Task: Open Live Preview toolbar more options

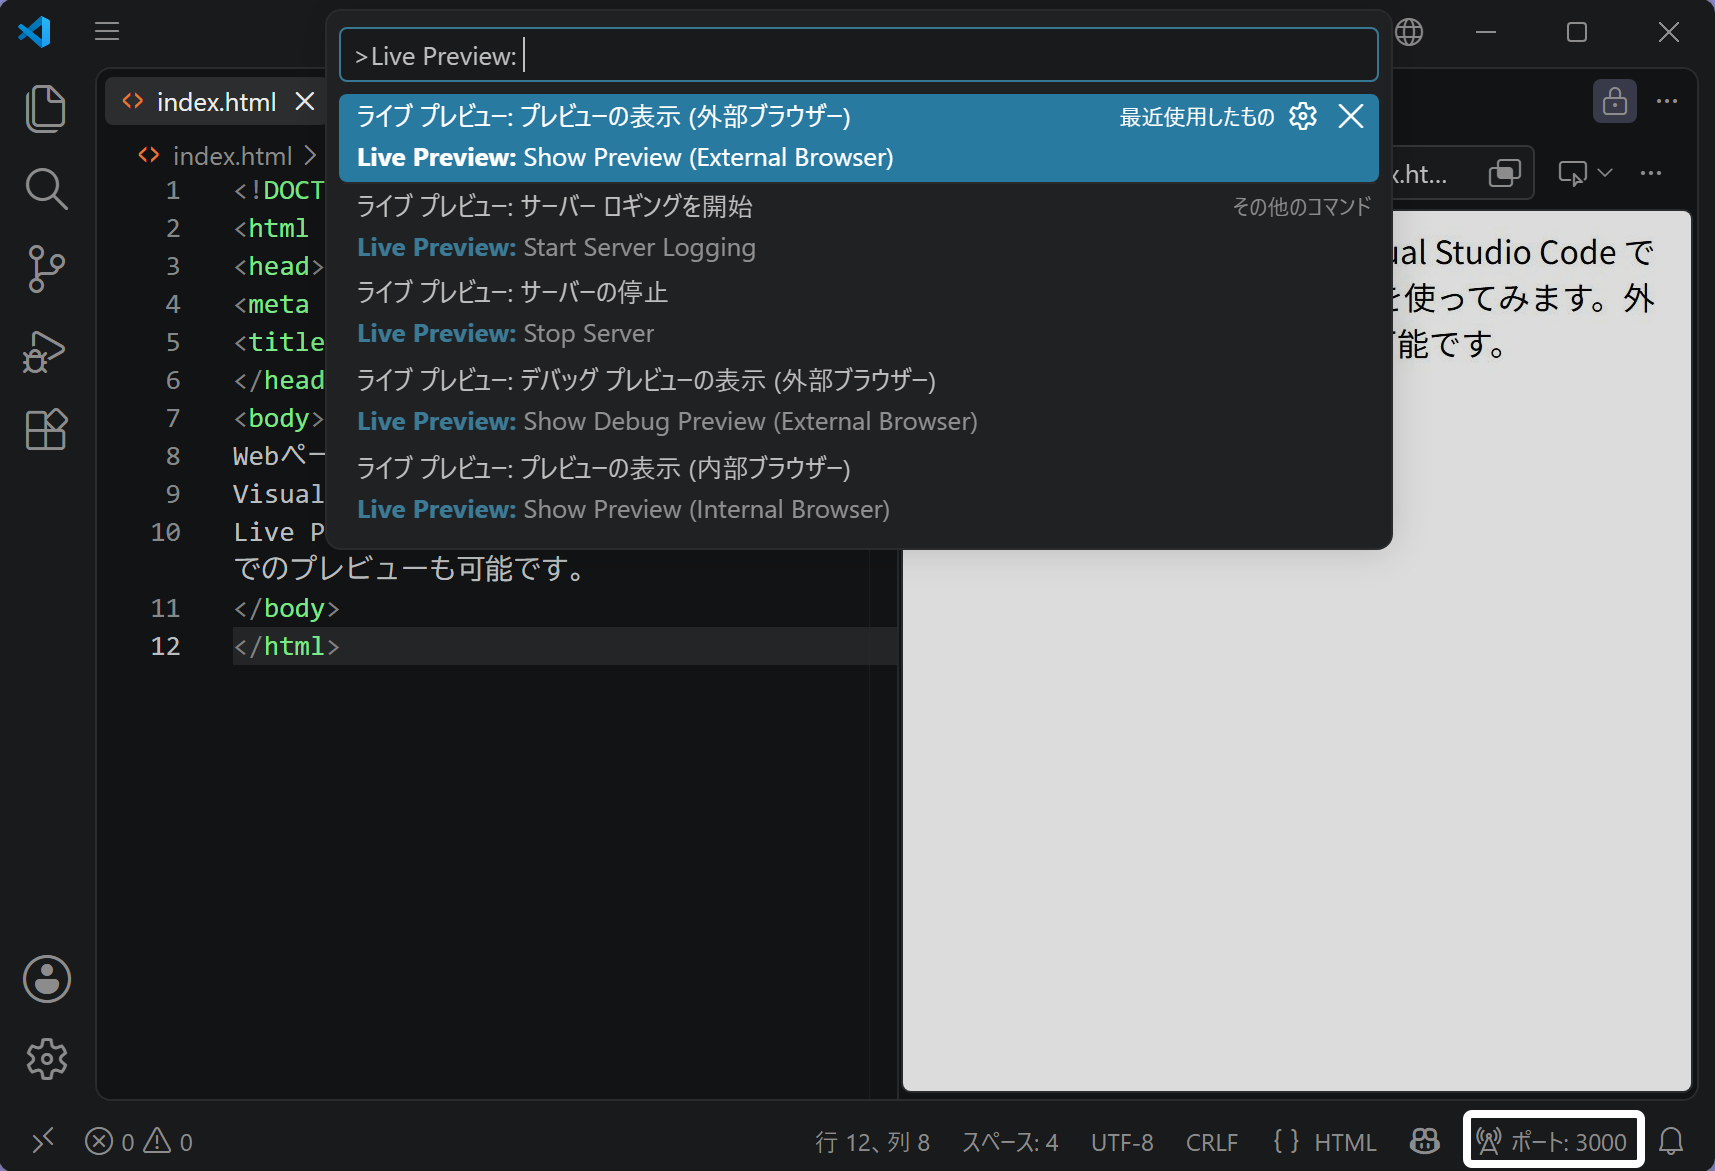Action: click(x=1651, y=173)
